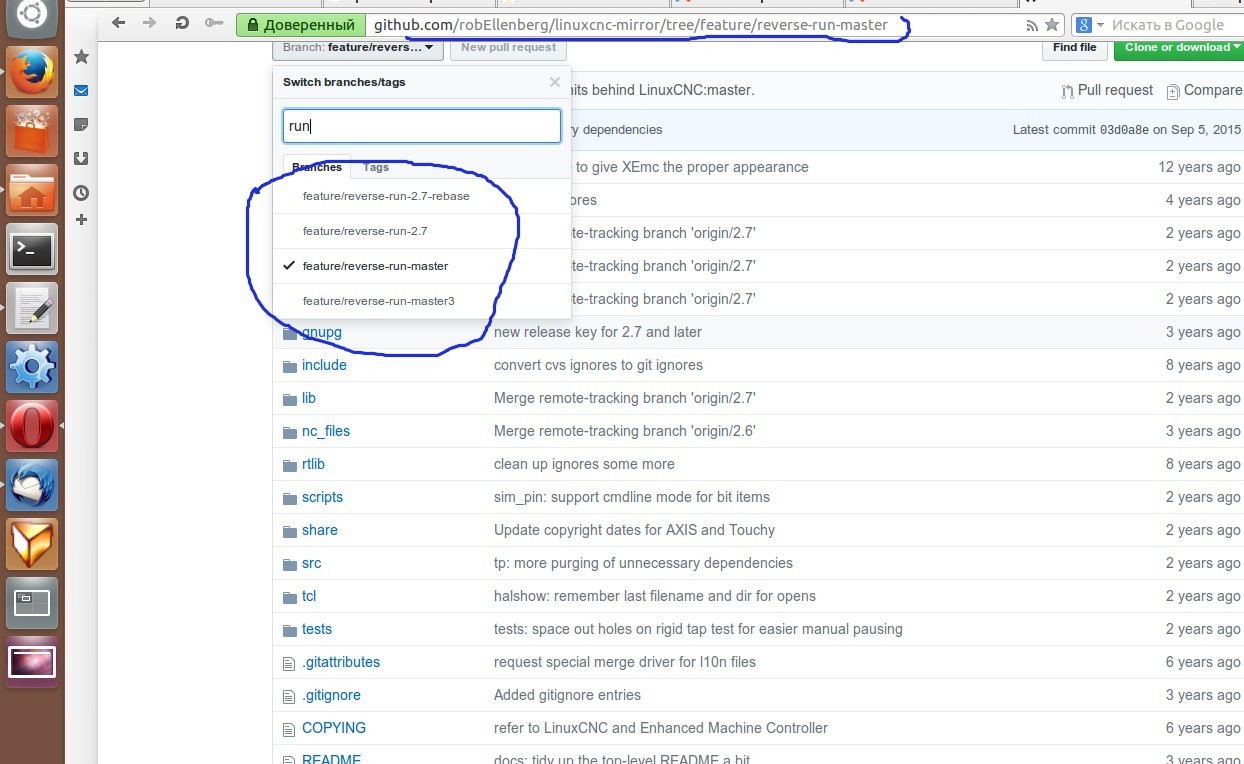Open the text editor launcher

[x=32, y=309]
